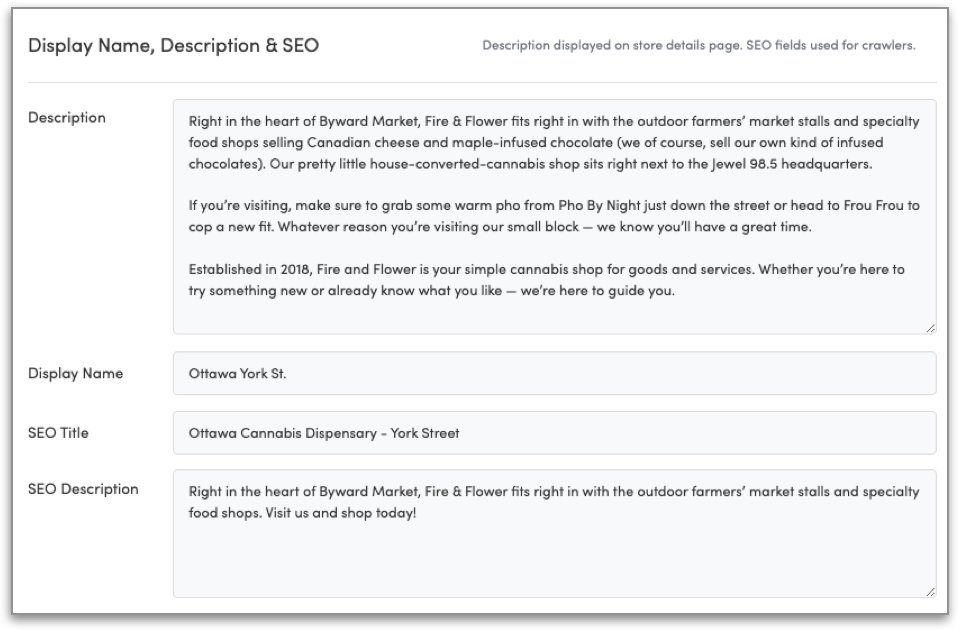The height and width of the screenshot is (630, 958).
Task: Click the Display Name input field
Action: pyautogui.click(x=554, y=373)
